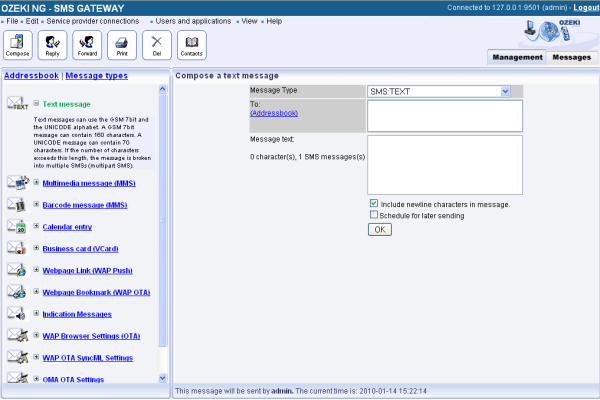Select the Forward toolbar icon
This screenshot has width=600, height=400.
pyautogui.click(x=87, y=45)
